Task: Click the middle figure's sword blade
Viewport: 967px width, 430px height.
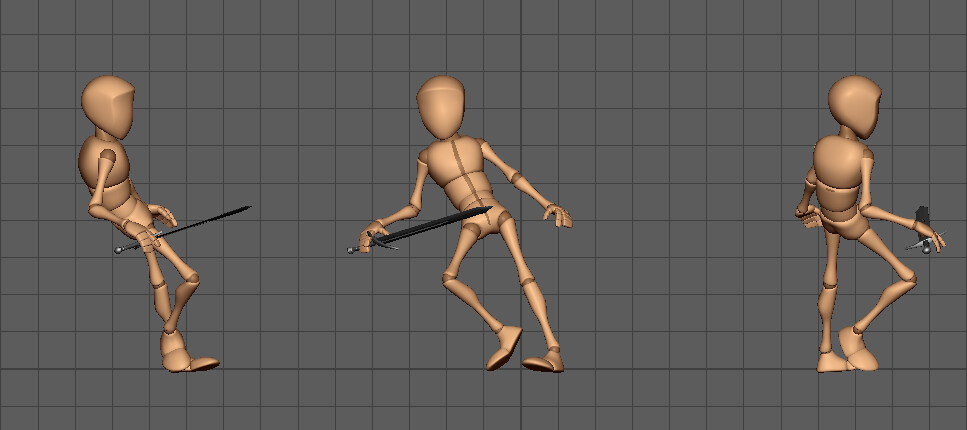Action: [x=440, y=223]
